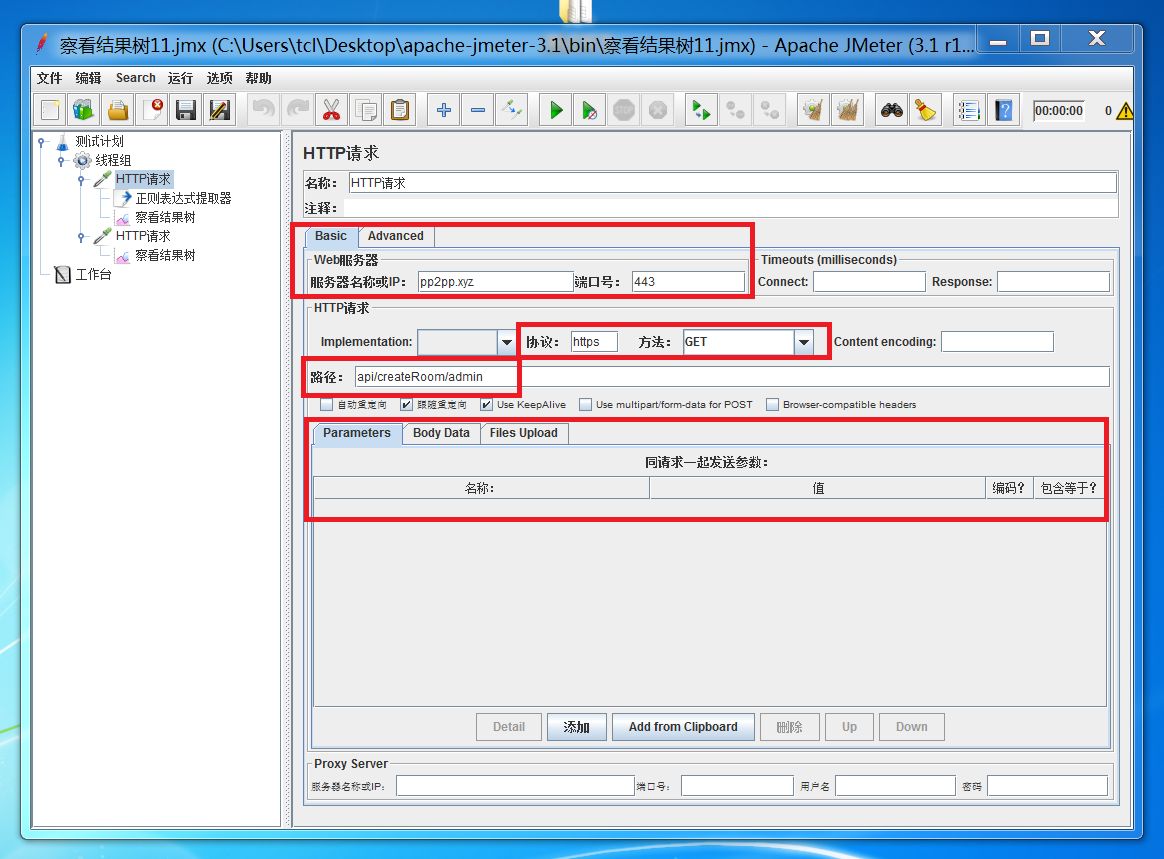Collapse the 测试计划 tree node
This screenshot has height=859, width=1164.
point(42,141)
